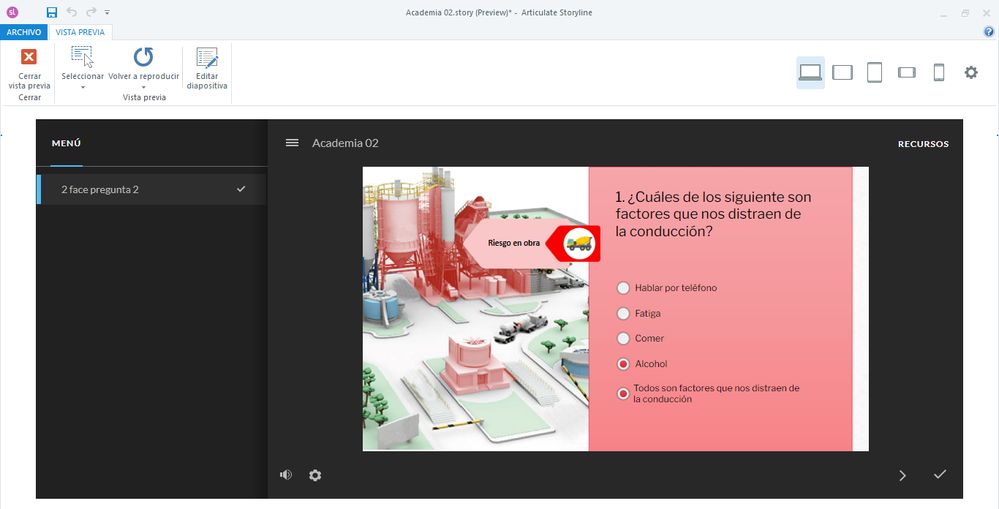Open the quick access toolbar customize arrow
Image resolution: width=999 pixels, height=509 pixels.
point(107,12)
